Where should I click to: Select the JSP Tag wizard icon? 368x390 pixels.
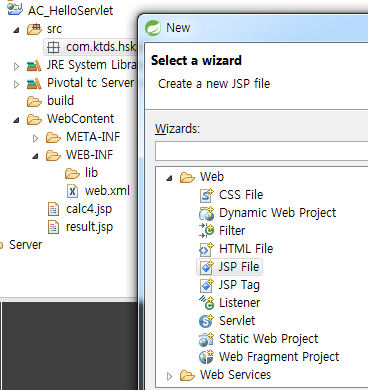pyautogui.click(x=206, y=285)
